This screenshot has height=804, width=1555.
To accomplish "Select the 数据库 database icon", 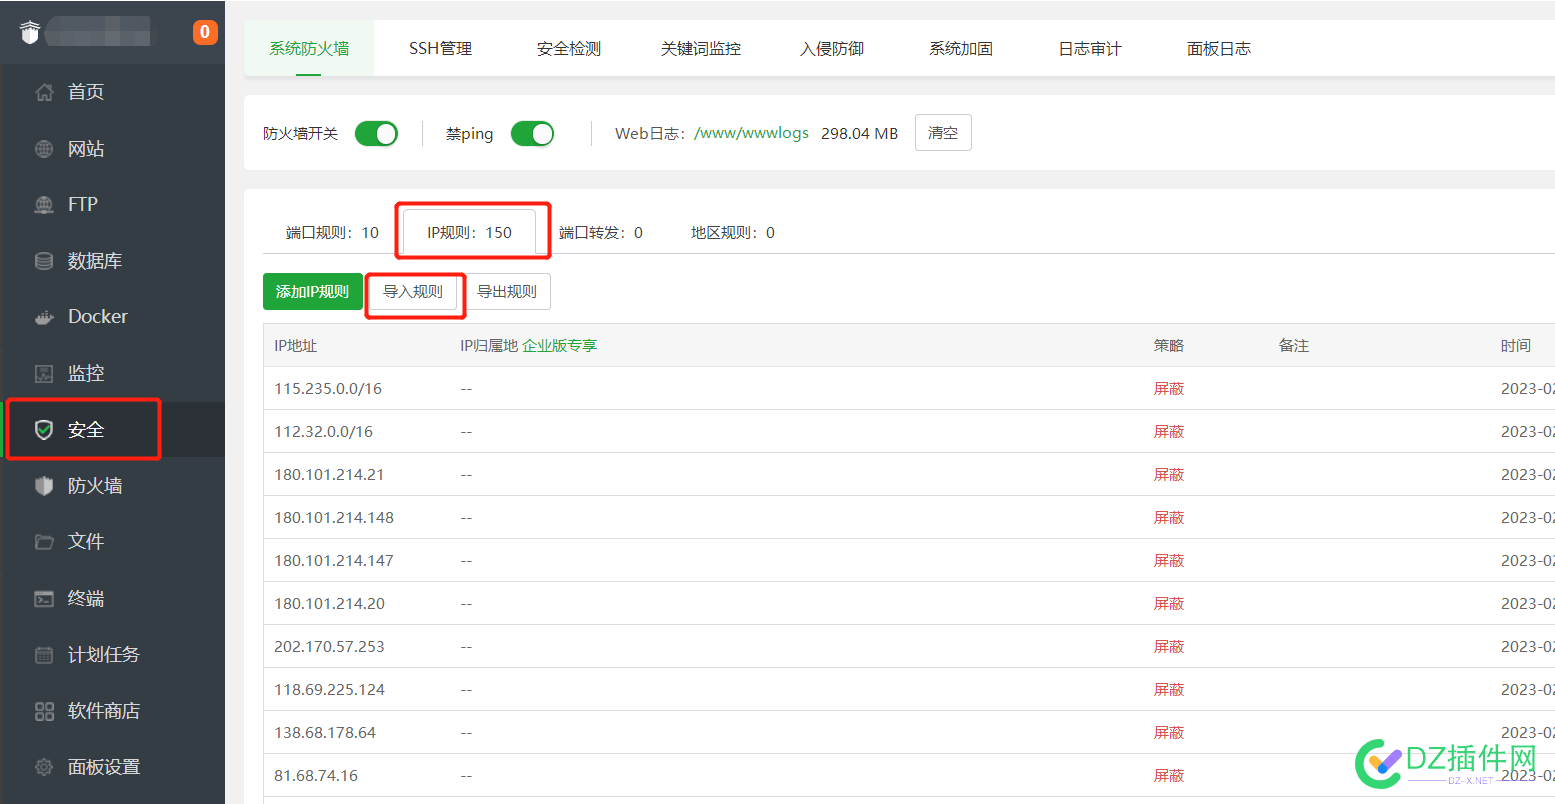I will [x=44, y=261].
